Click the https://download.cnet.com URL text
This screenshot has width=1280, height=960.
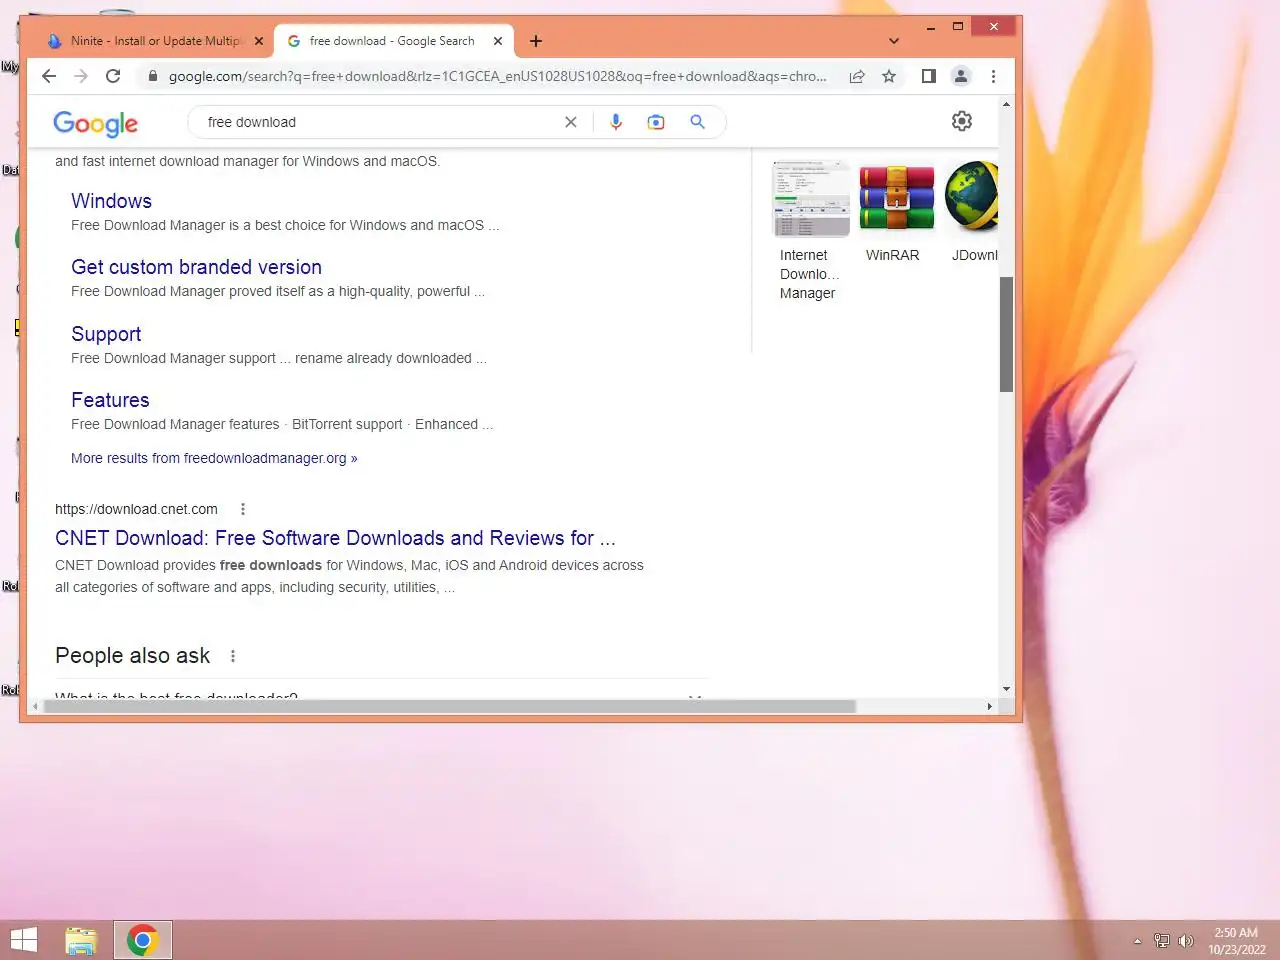click(136, 509)
